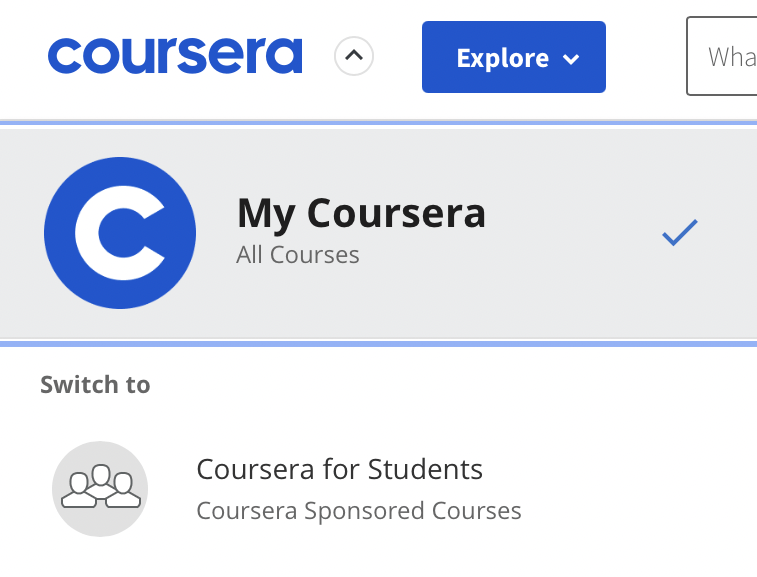Click the All Courses subtitle text
This screenshot has width=757, height=577.
(298, 255)
